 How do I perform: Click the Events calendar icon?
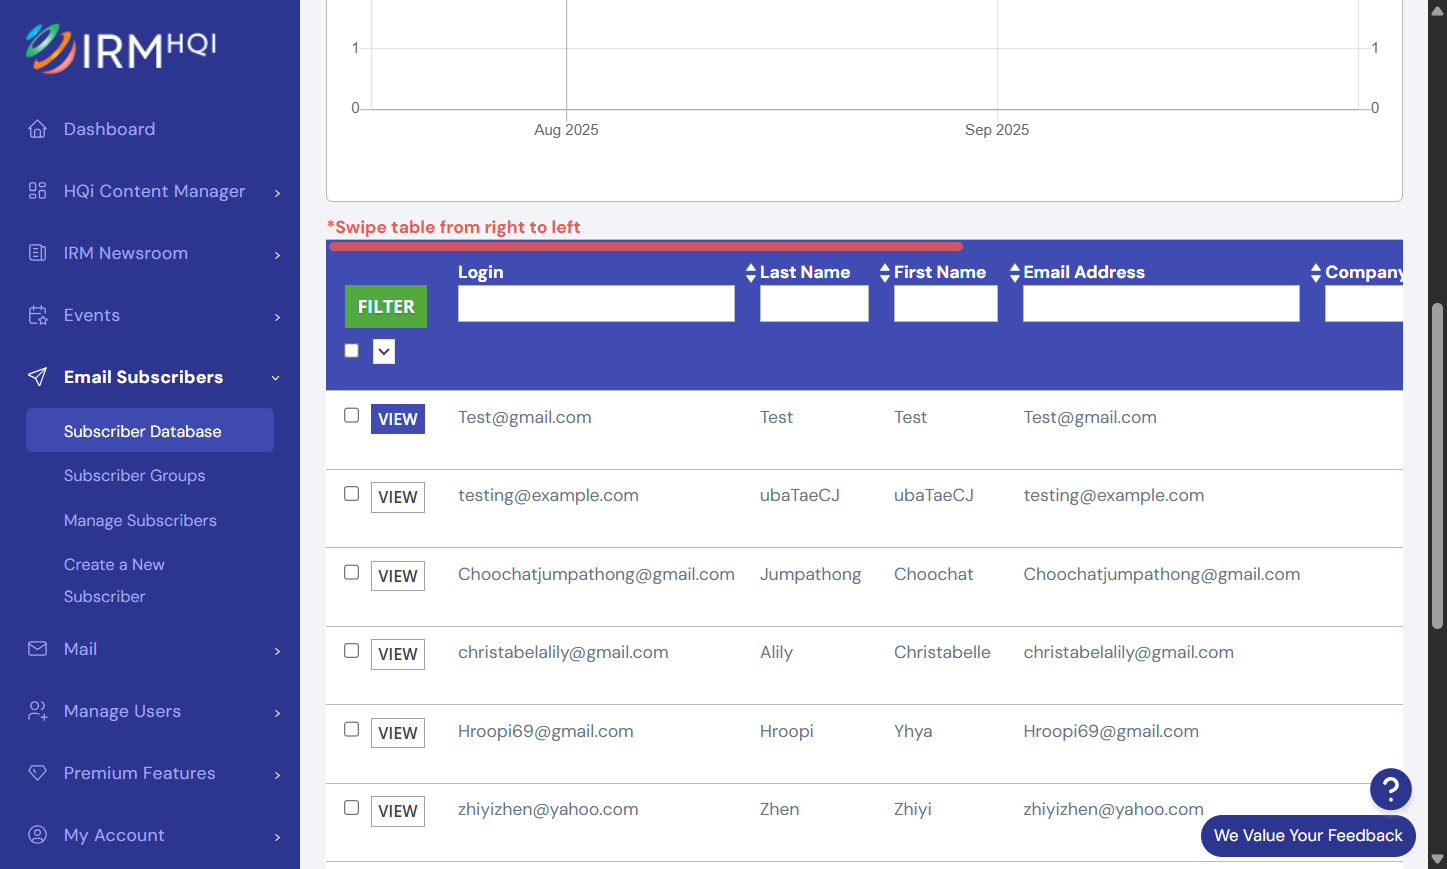38,315
